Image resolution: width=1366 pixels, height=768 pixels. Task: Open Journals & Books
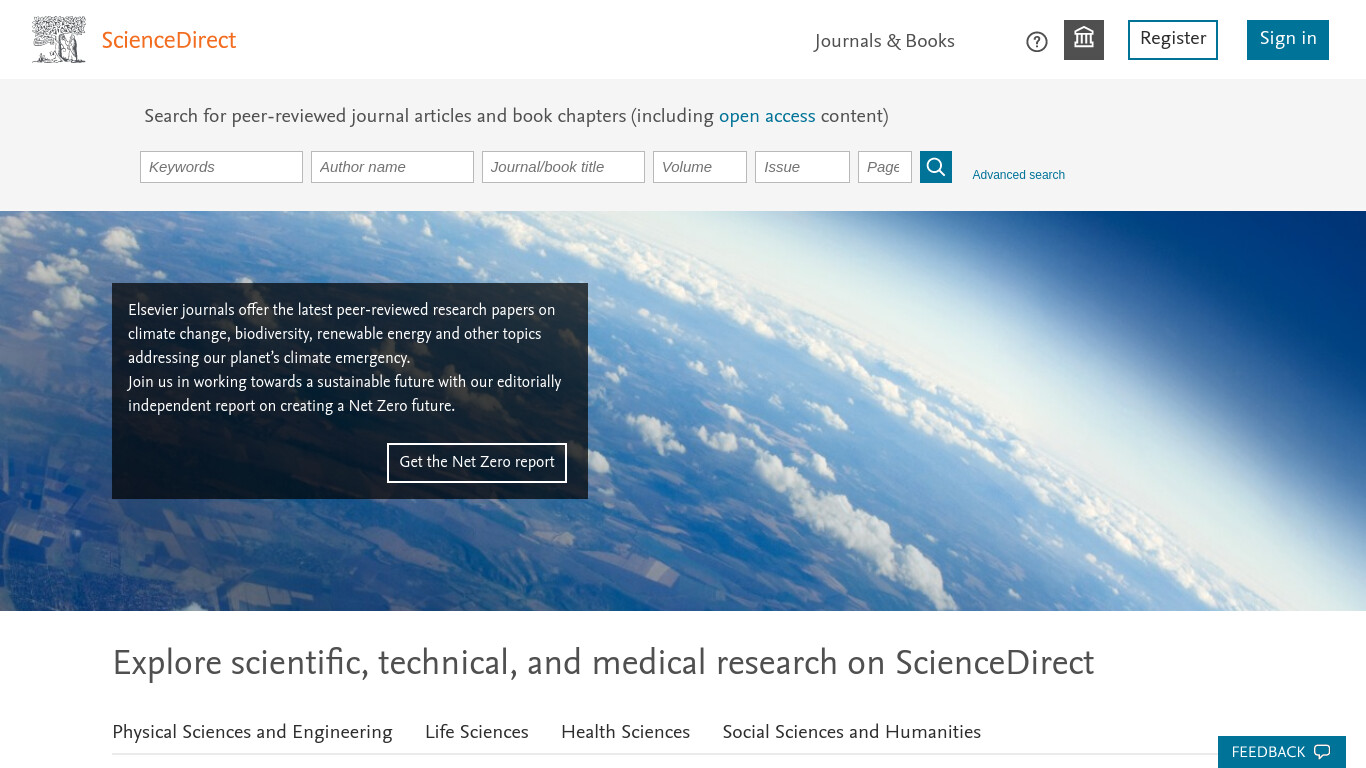tap(885, 41)
